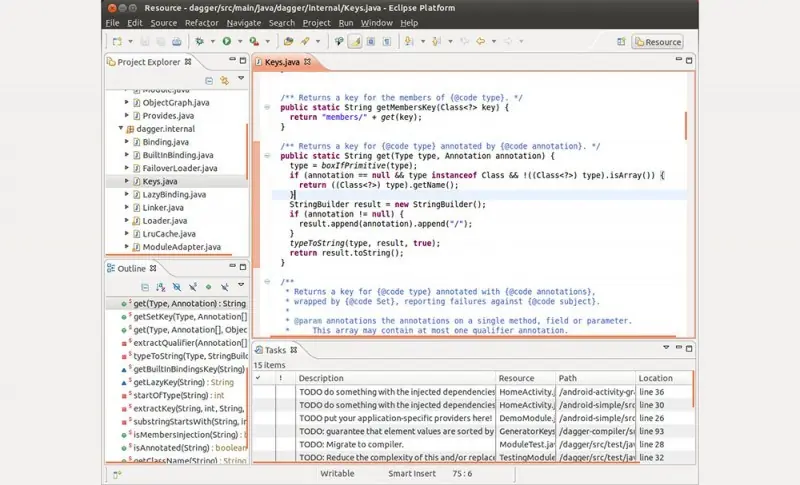Open the Run configurations dropdown arrow

pyautogui.click(x=240, y=42)
